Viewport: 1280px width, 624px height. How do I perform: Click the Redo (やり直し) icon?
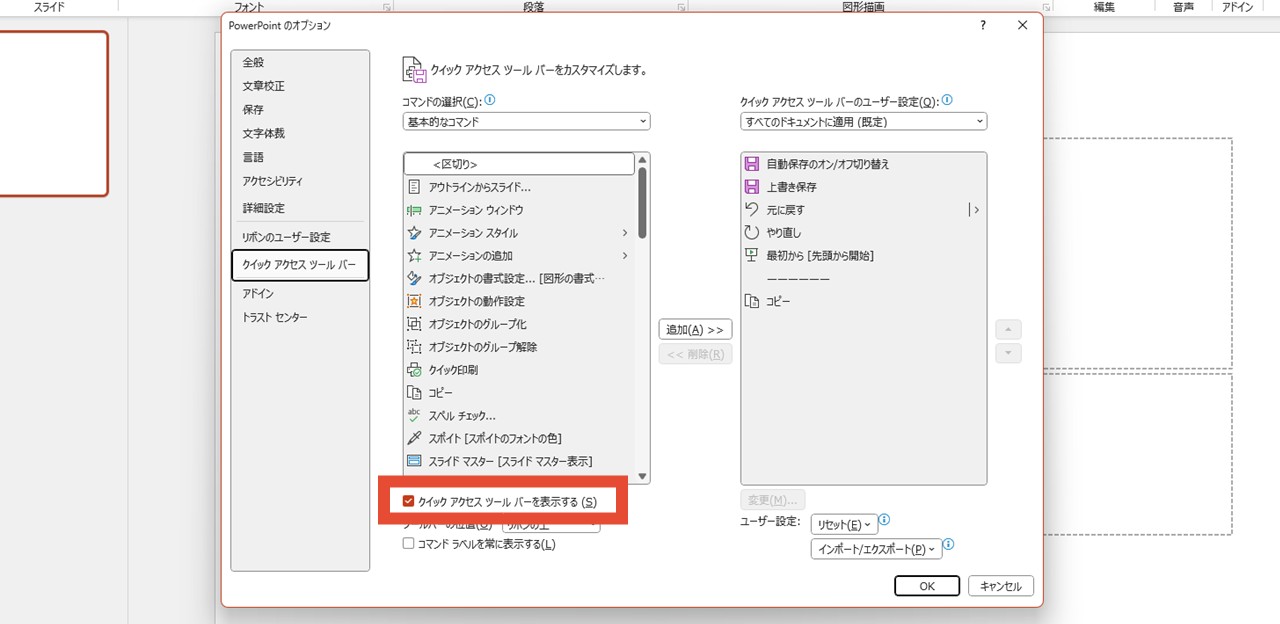pyautogui.click(x=752, y=233)
